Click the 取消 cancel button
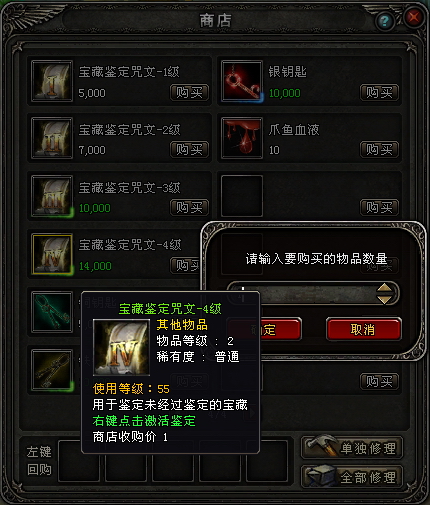430x505 pixels. pos(364,330)
